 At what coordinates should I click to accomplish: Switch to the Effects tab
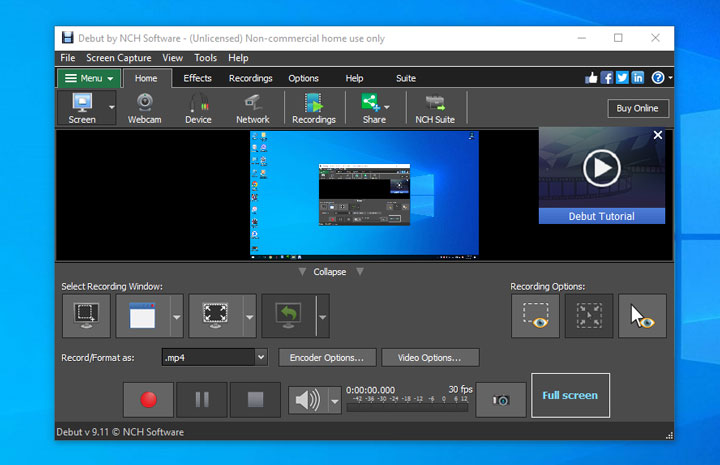(x=197, y=78)
